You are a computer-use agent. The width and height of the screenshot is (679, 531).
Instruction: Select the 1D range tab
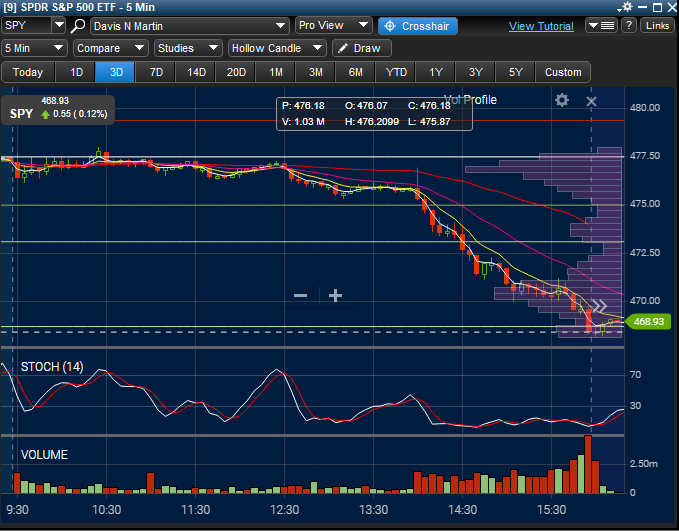(76, 72)
